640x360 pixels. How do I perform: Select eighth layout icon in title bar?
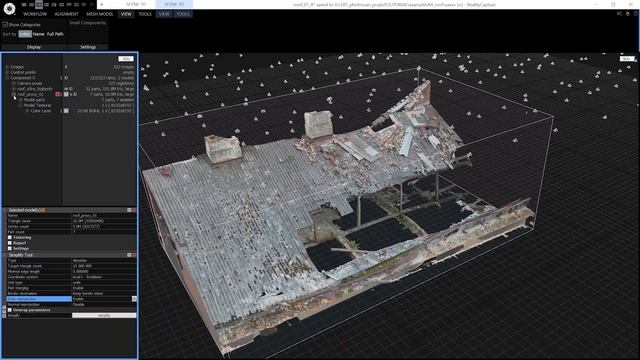(76, 4)
